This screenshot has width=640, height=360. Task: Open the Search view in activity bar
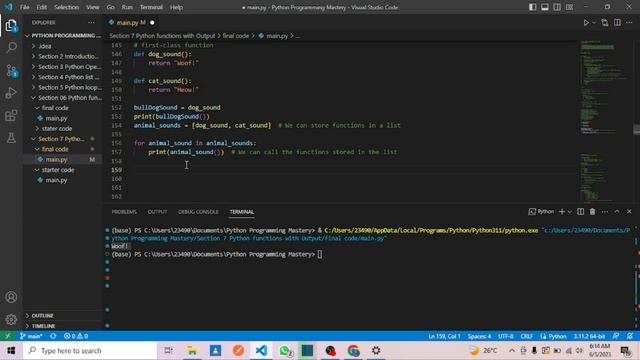[x=11, y=48]
